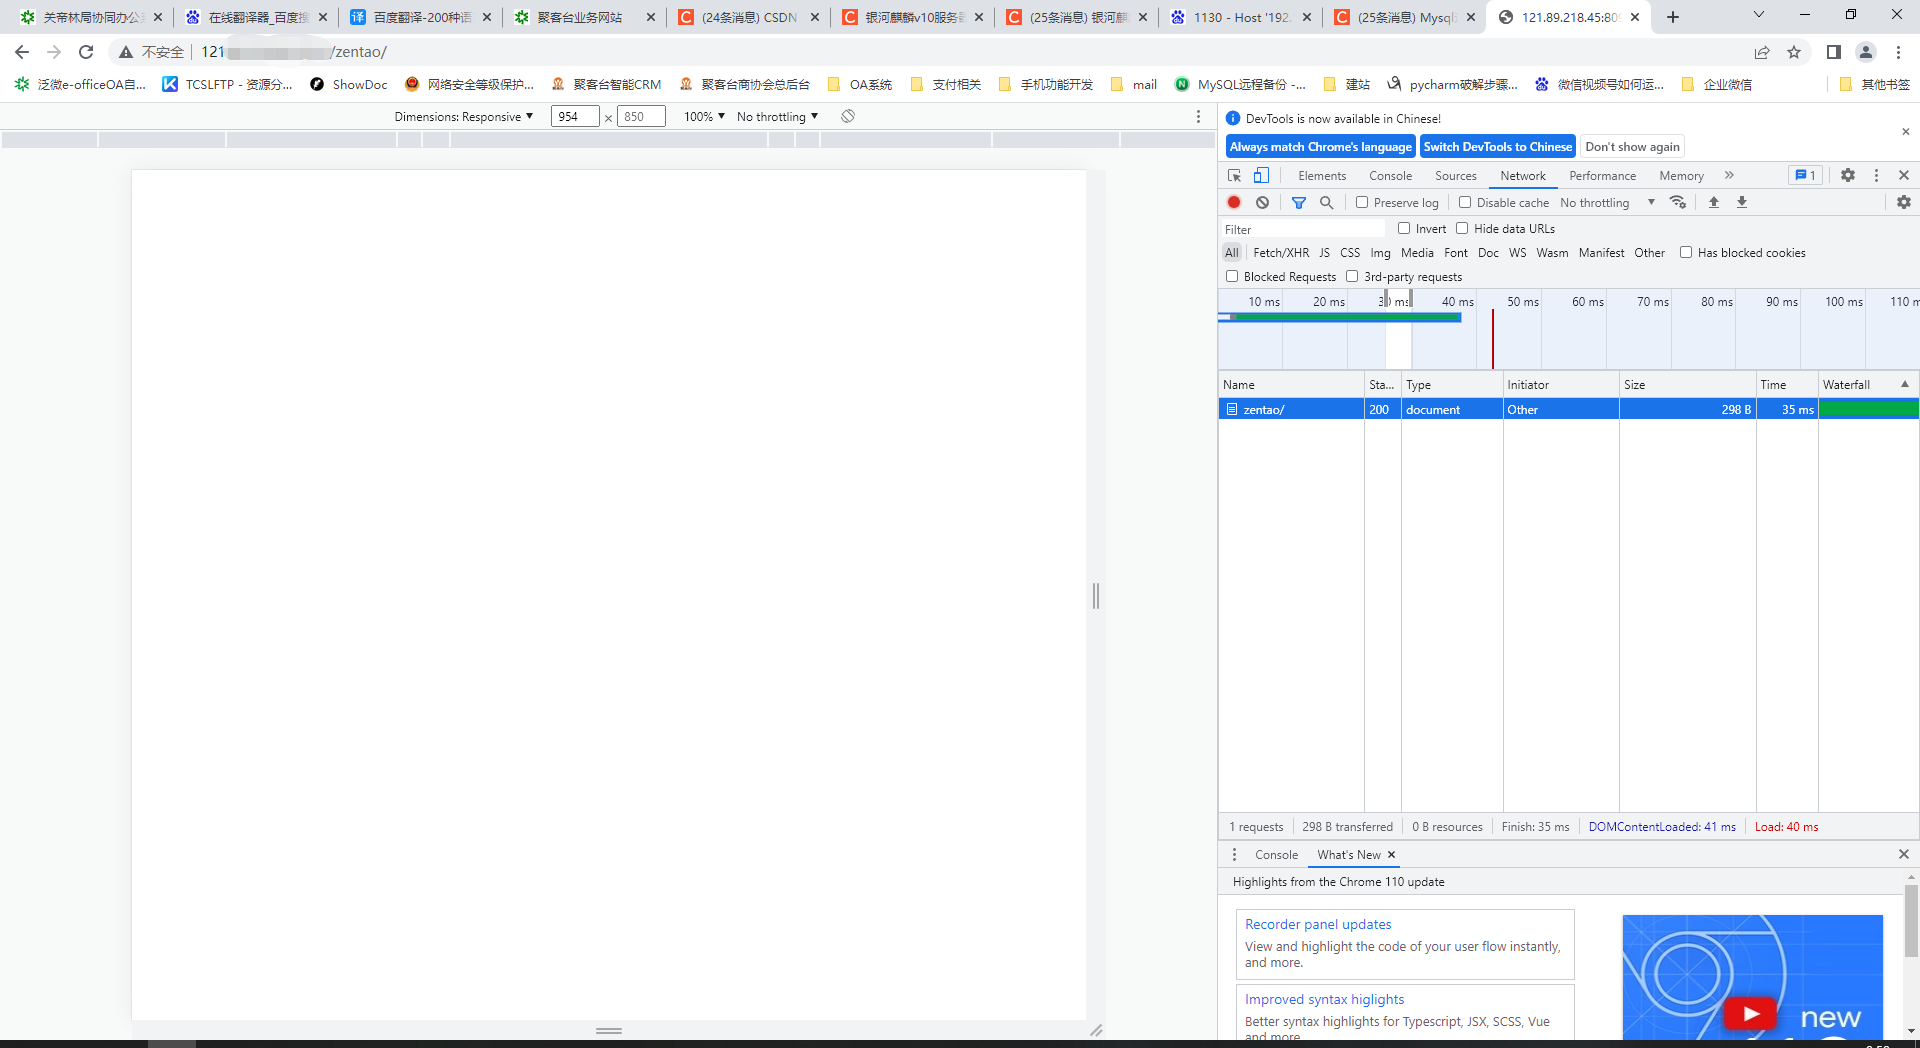
Task: Sort requests by Waterfall column header
Action: coord(1867,385)
